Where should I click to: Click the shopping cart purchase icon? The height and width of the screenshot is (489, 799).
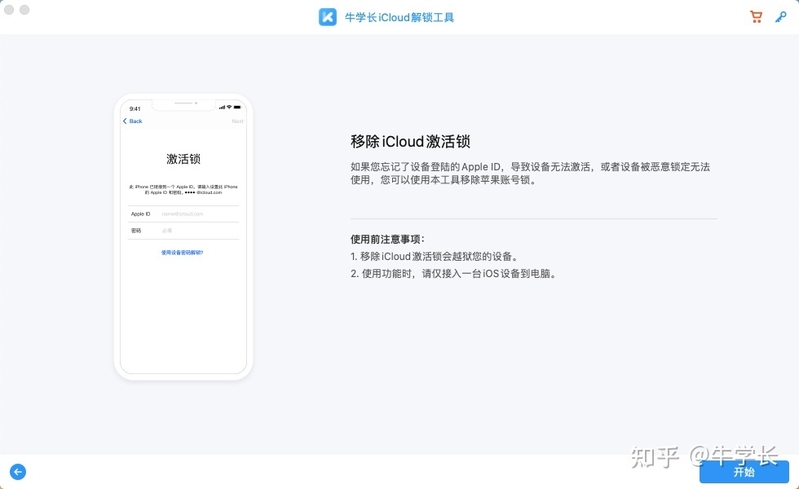756,17
